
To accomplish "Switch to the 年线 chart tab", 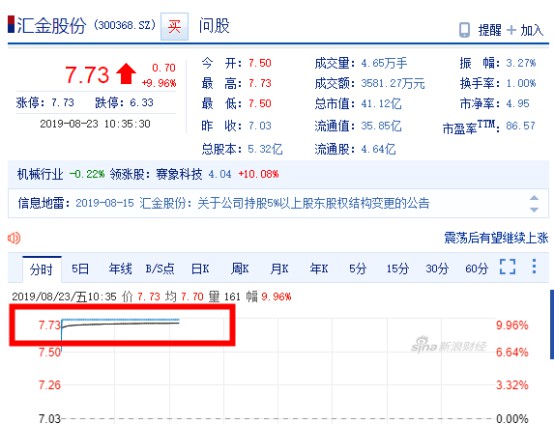I will (x=120, y=269).
